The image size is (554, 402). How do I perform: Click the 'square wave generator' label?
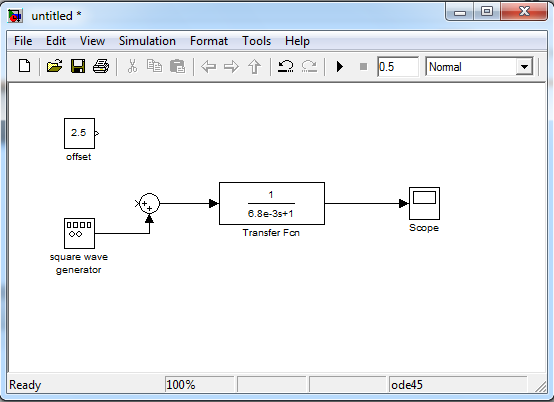(78, 263)
